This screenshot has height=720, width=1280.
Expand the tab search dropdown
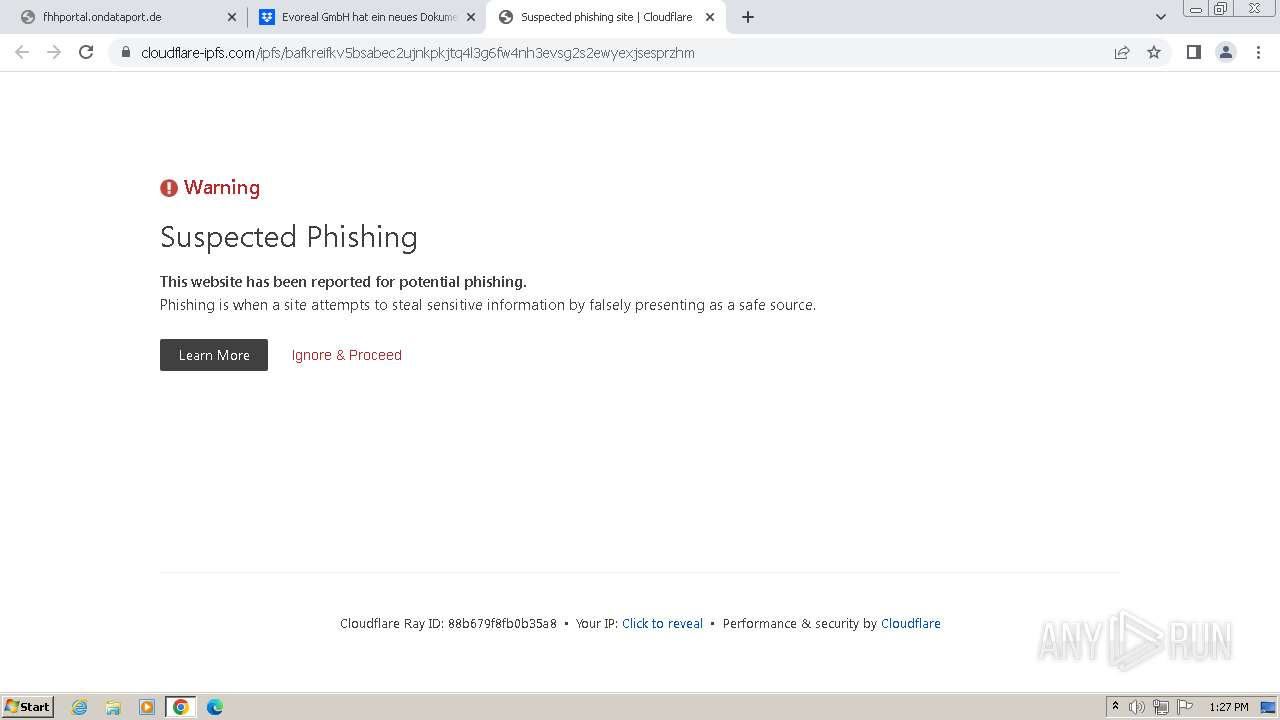pyautogui.click(x=1160, y=17)
